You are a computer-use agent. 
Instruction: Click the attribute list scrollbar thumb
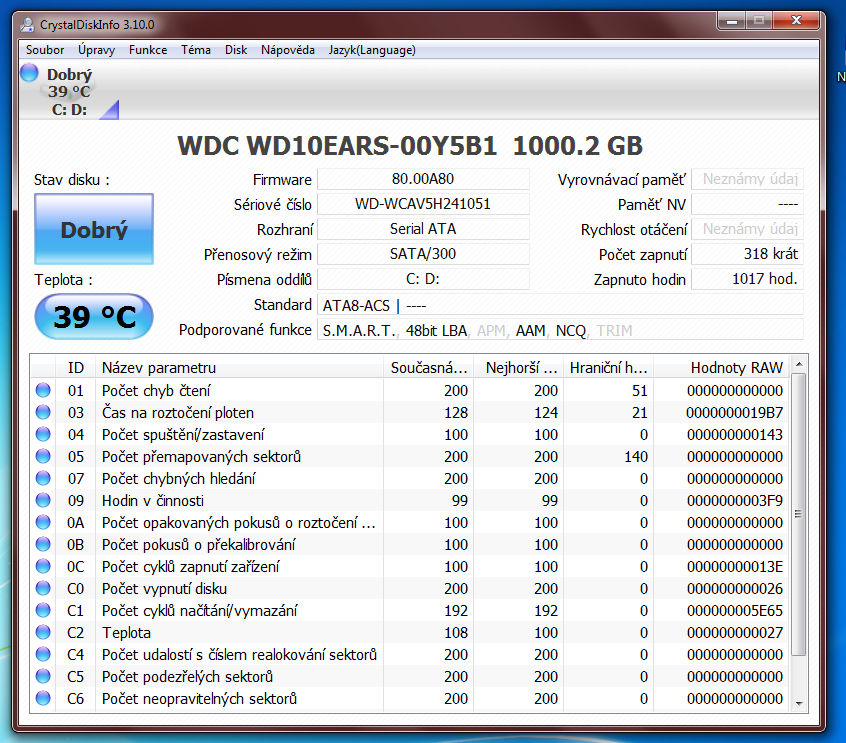[799, 515]
